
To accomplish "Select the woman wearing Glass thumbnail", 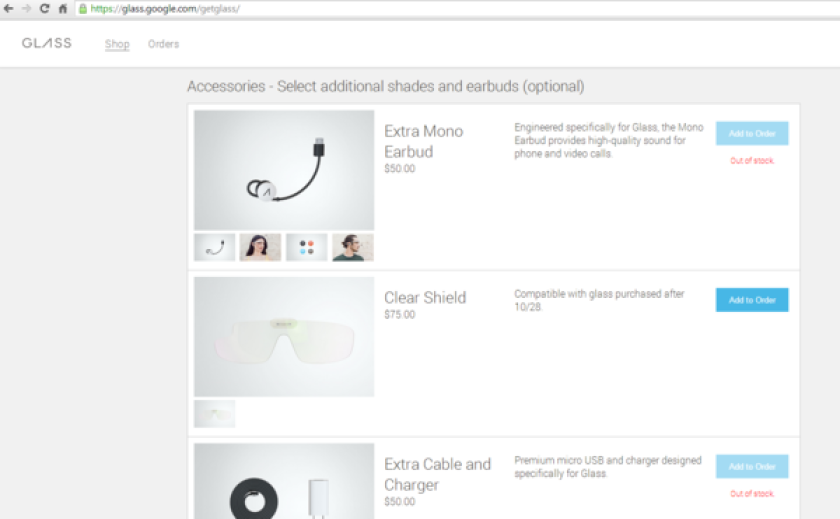I will coord(260,247).
